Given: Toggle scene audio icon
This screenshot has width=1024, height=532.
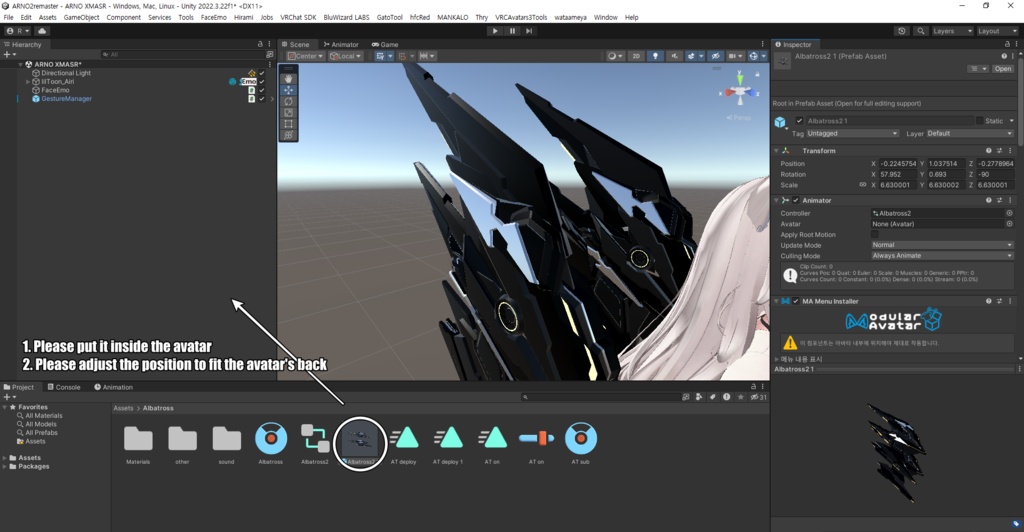Looking at the screenshot, I should [674, 56].
